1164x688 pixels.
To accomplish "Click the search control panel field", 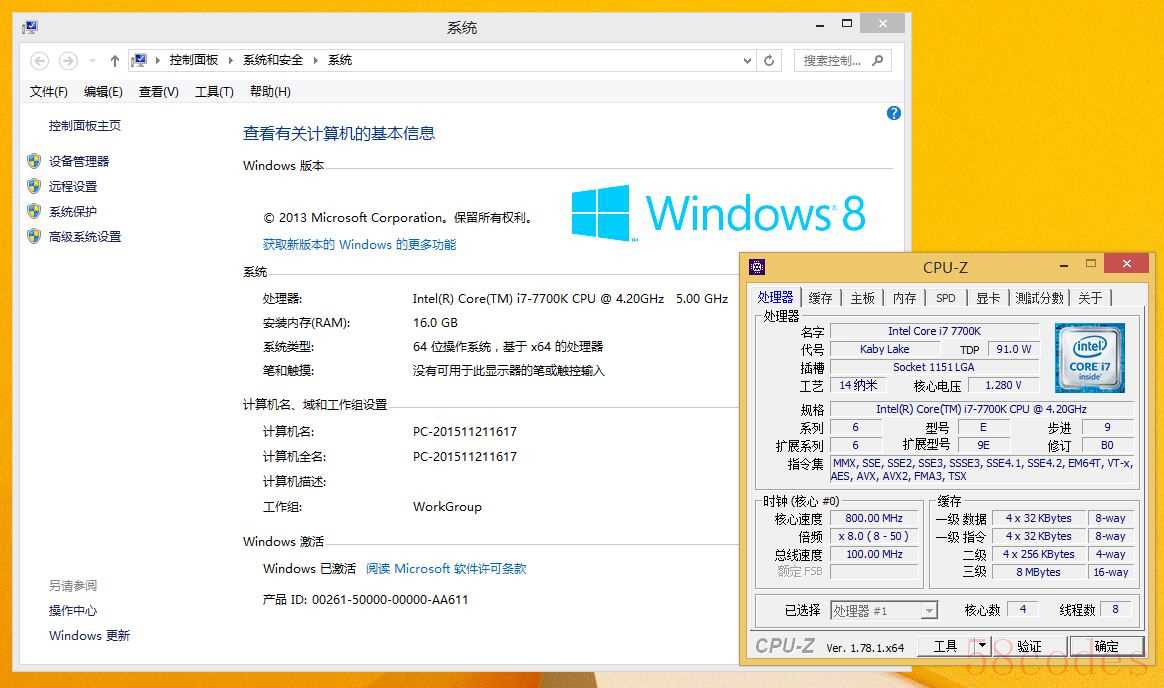I will [842, 61].
